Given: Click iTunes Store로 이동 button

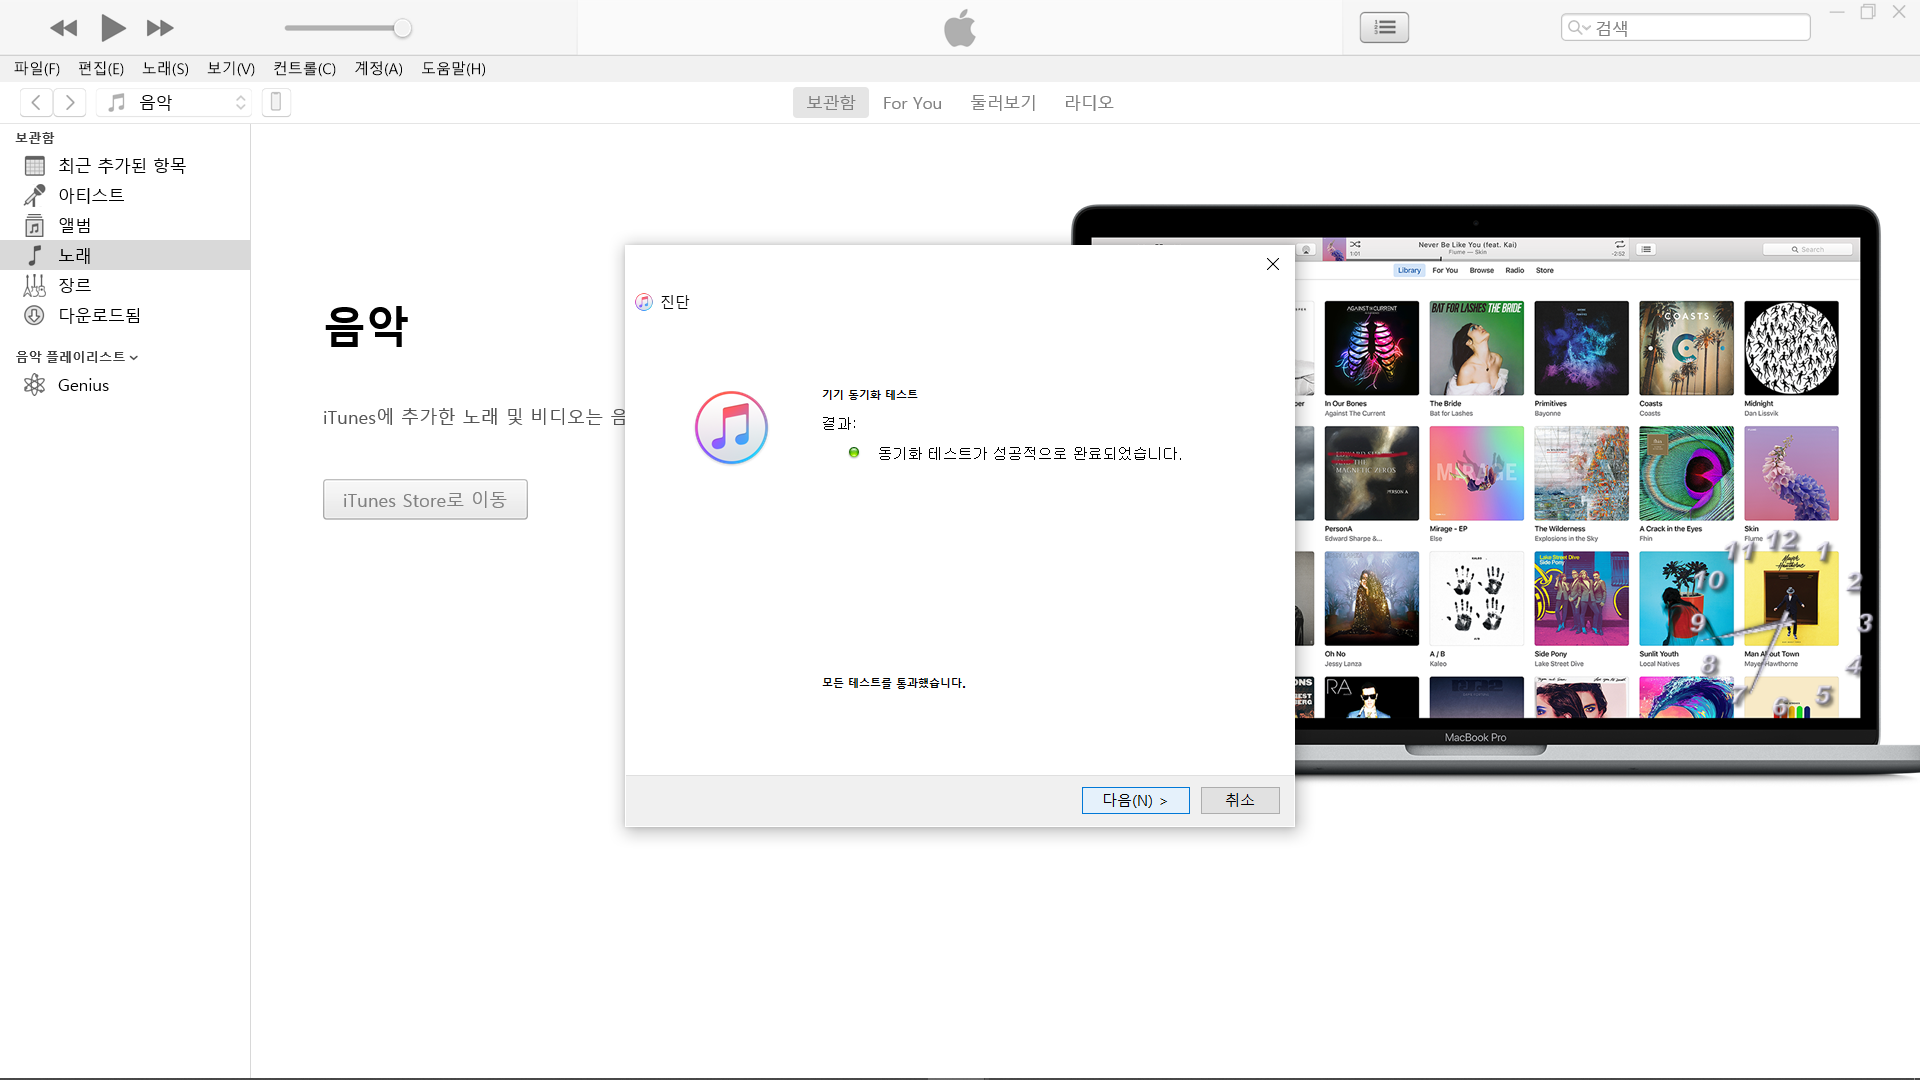Looking at the screenshot, I should 425,499.
